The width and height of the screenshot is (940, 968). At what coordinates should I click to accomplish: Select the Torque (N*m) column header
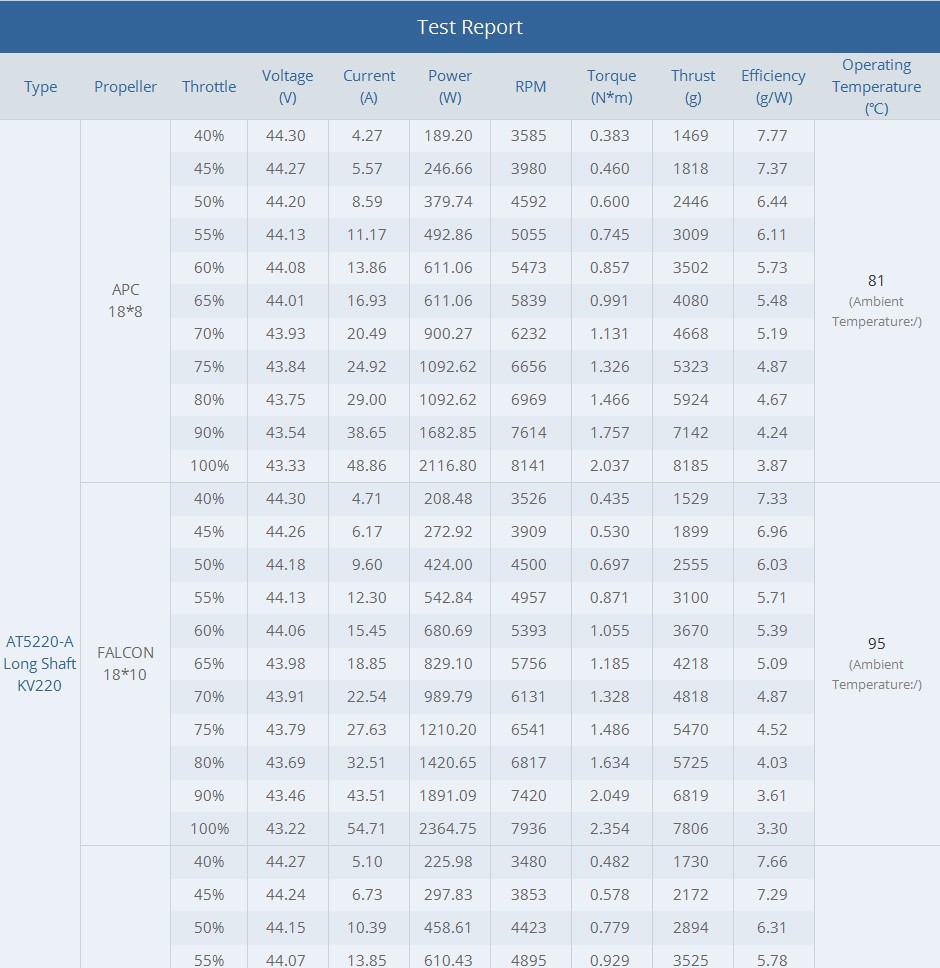pyautogui.click(x=611, y=86)
